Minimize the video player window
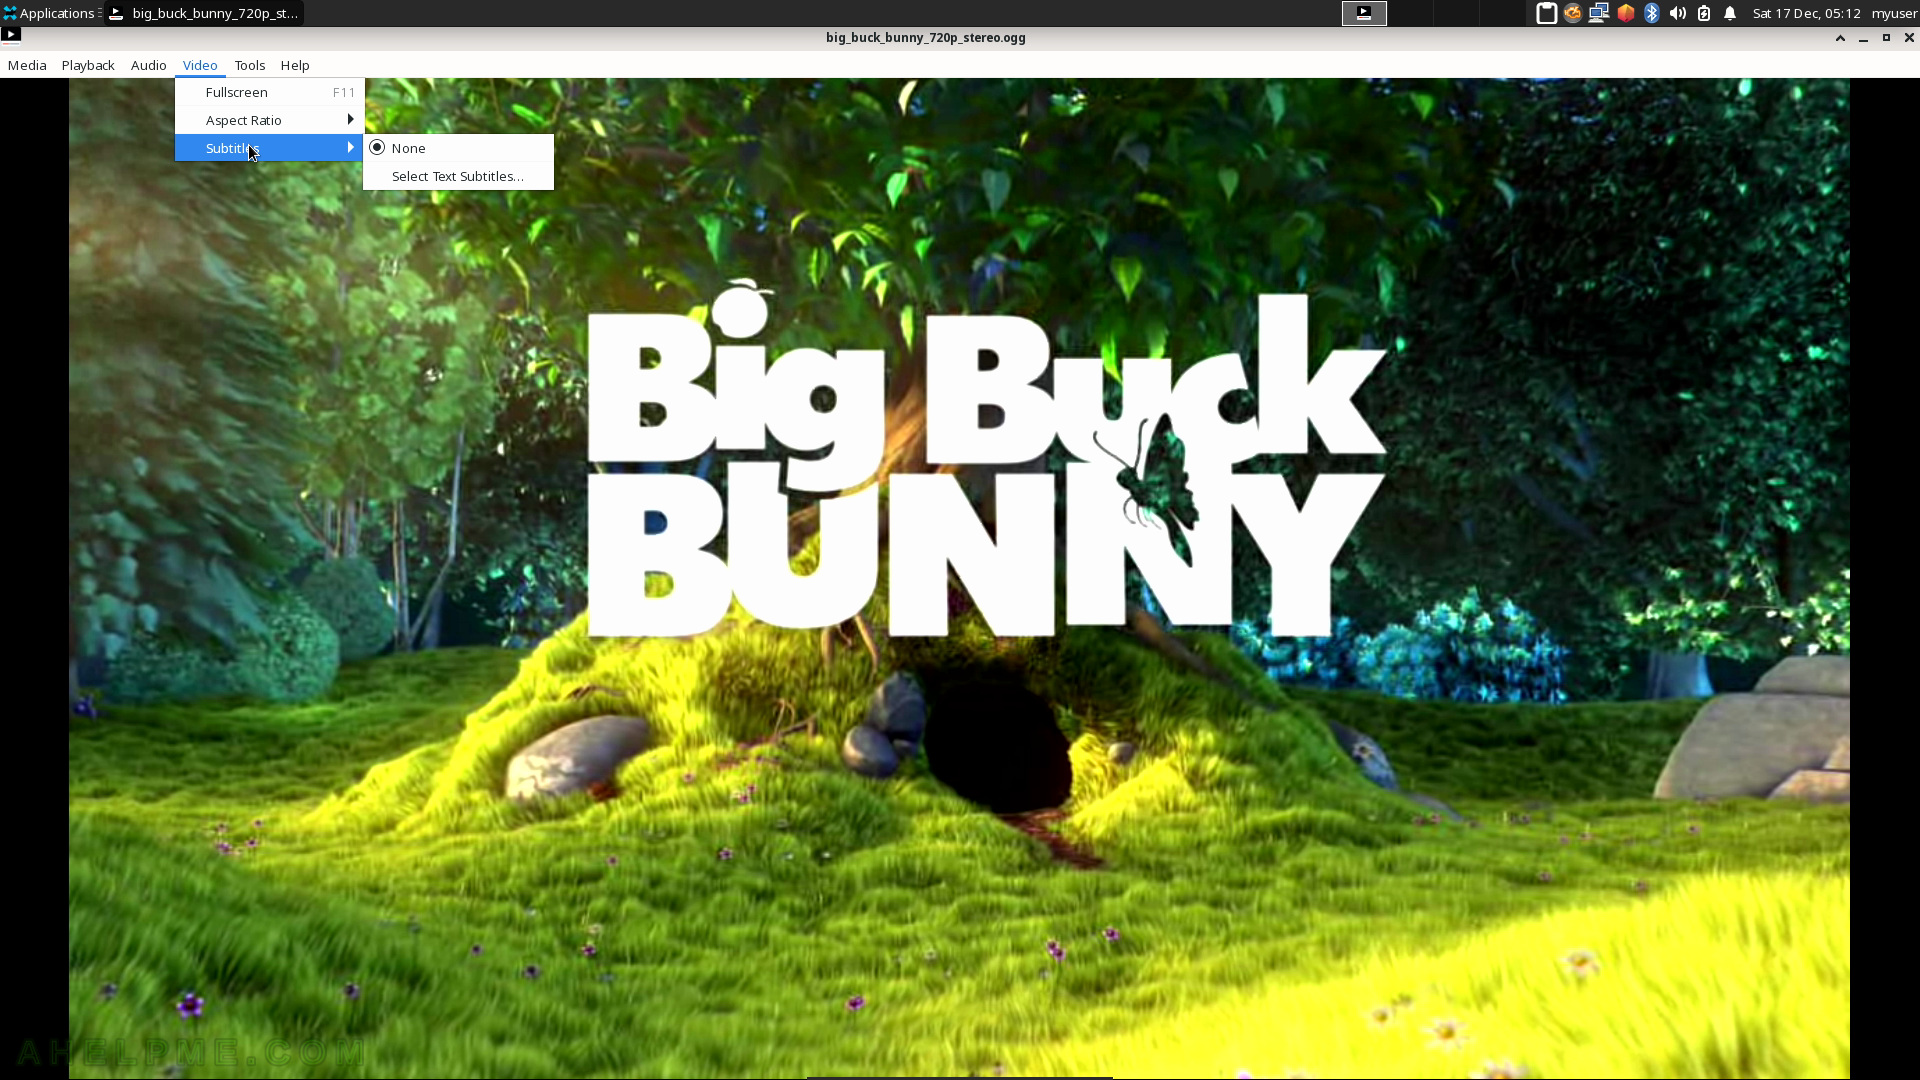This screenshot has height=1080, width=1920. click(1863, 38)
